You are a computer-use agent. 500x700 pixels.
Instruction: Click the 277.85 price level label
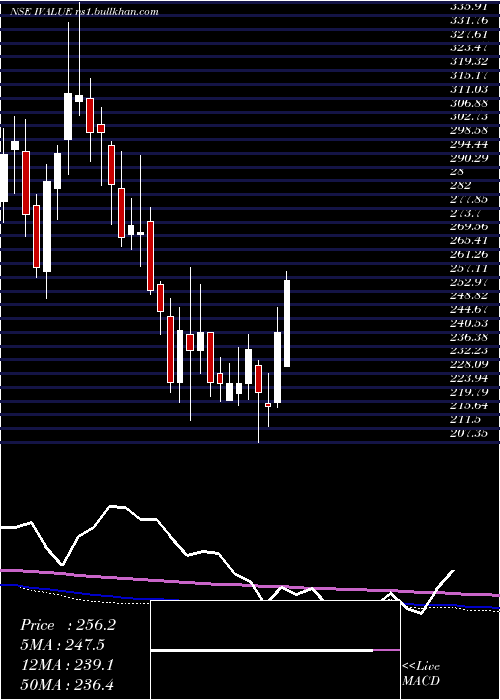[470, 199]
